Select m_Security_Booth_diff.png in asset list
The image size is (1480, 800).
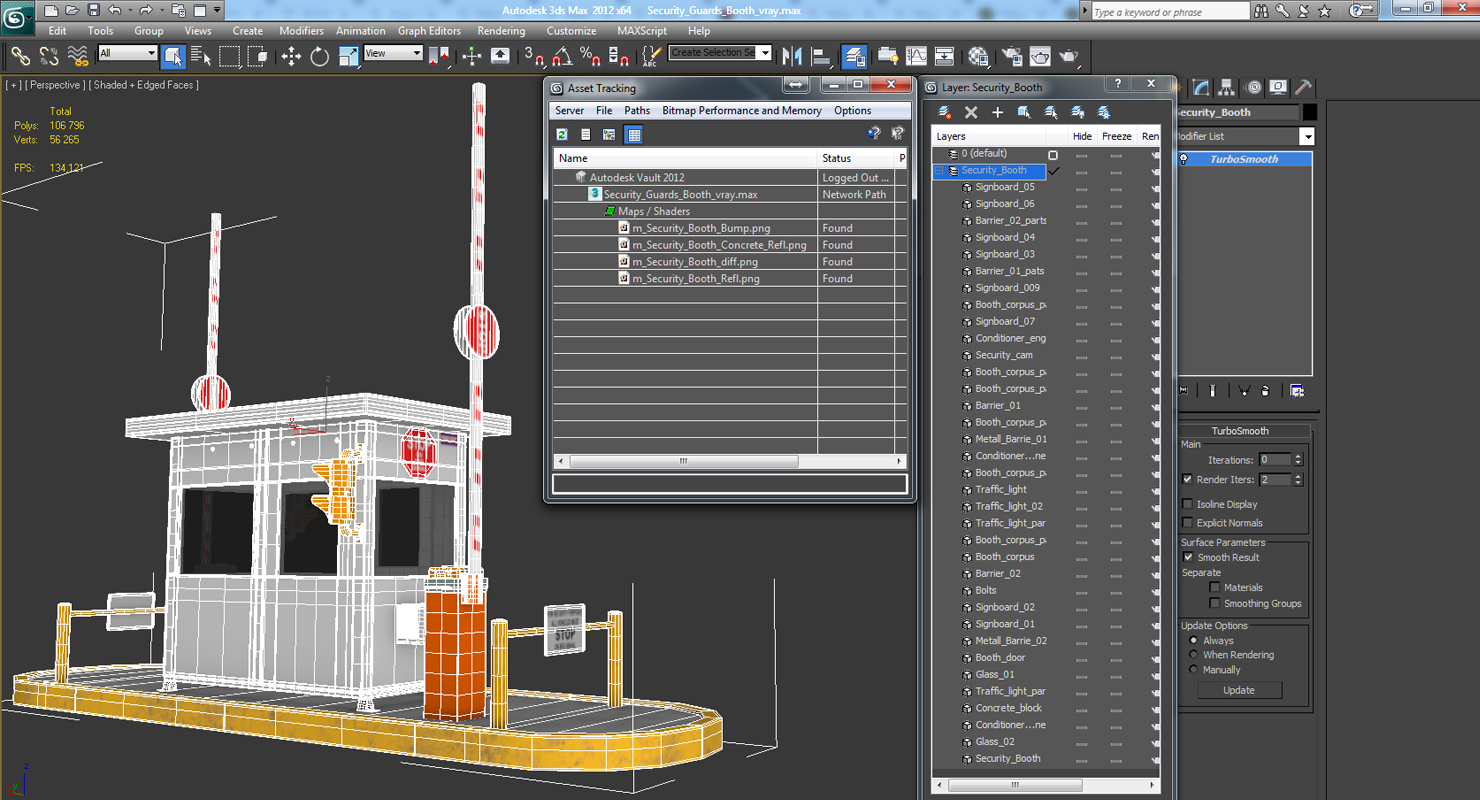[695, 262]
